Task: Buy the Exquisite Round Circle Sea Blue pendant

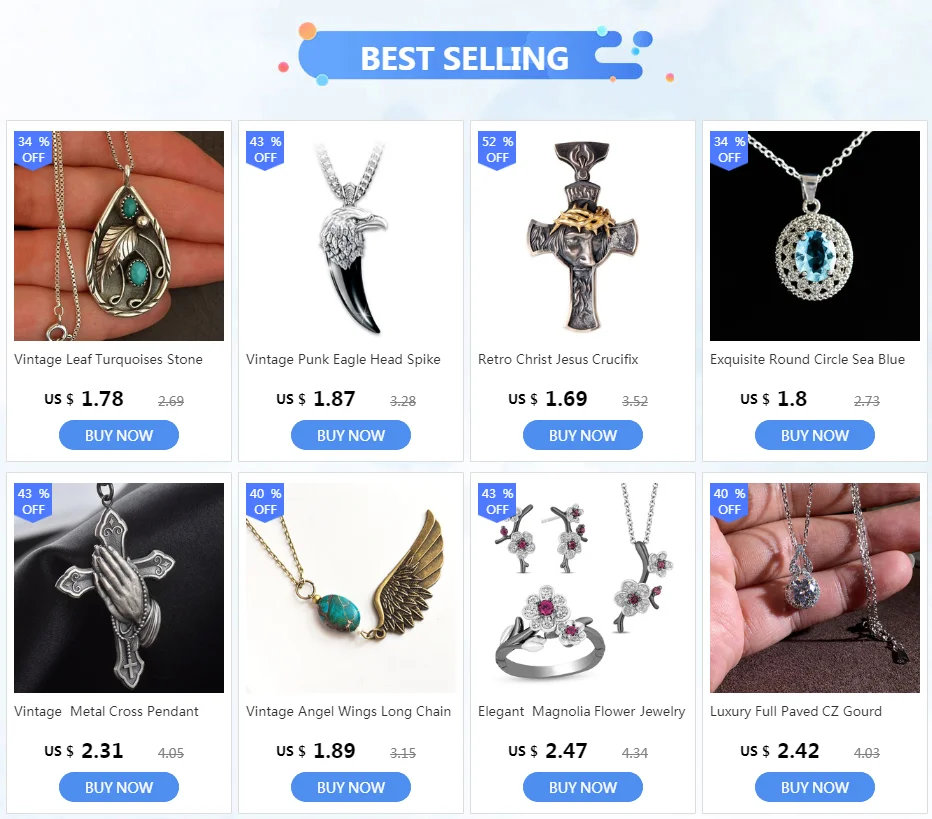Action: click(x=814, y=435)
